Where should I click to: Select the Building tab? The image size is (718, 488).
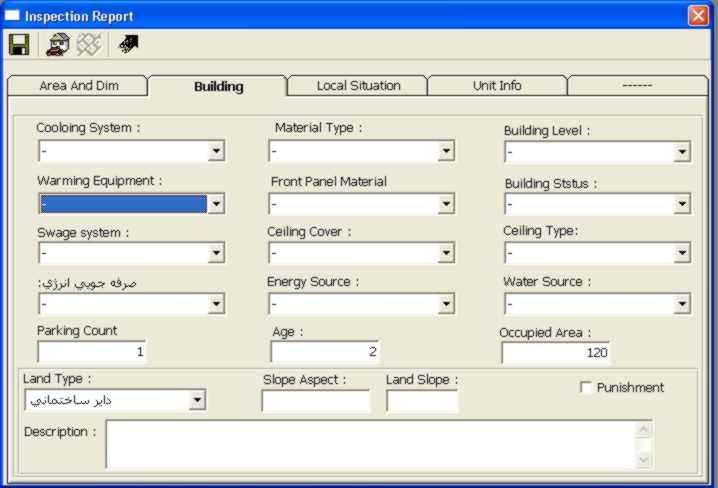(x=218, y=87)
